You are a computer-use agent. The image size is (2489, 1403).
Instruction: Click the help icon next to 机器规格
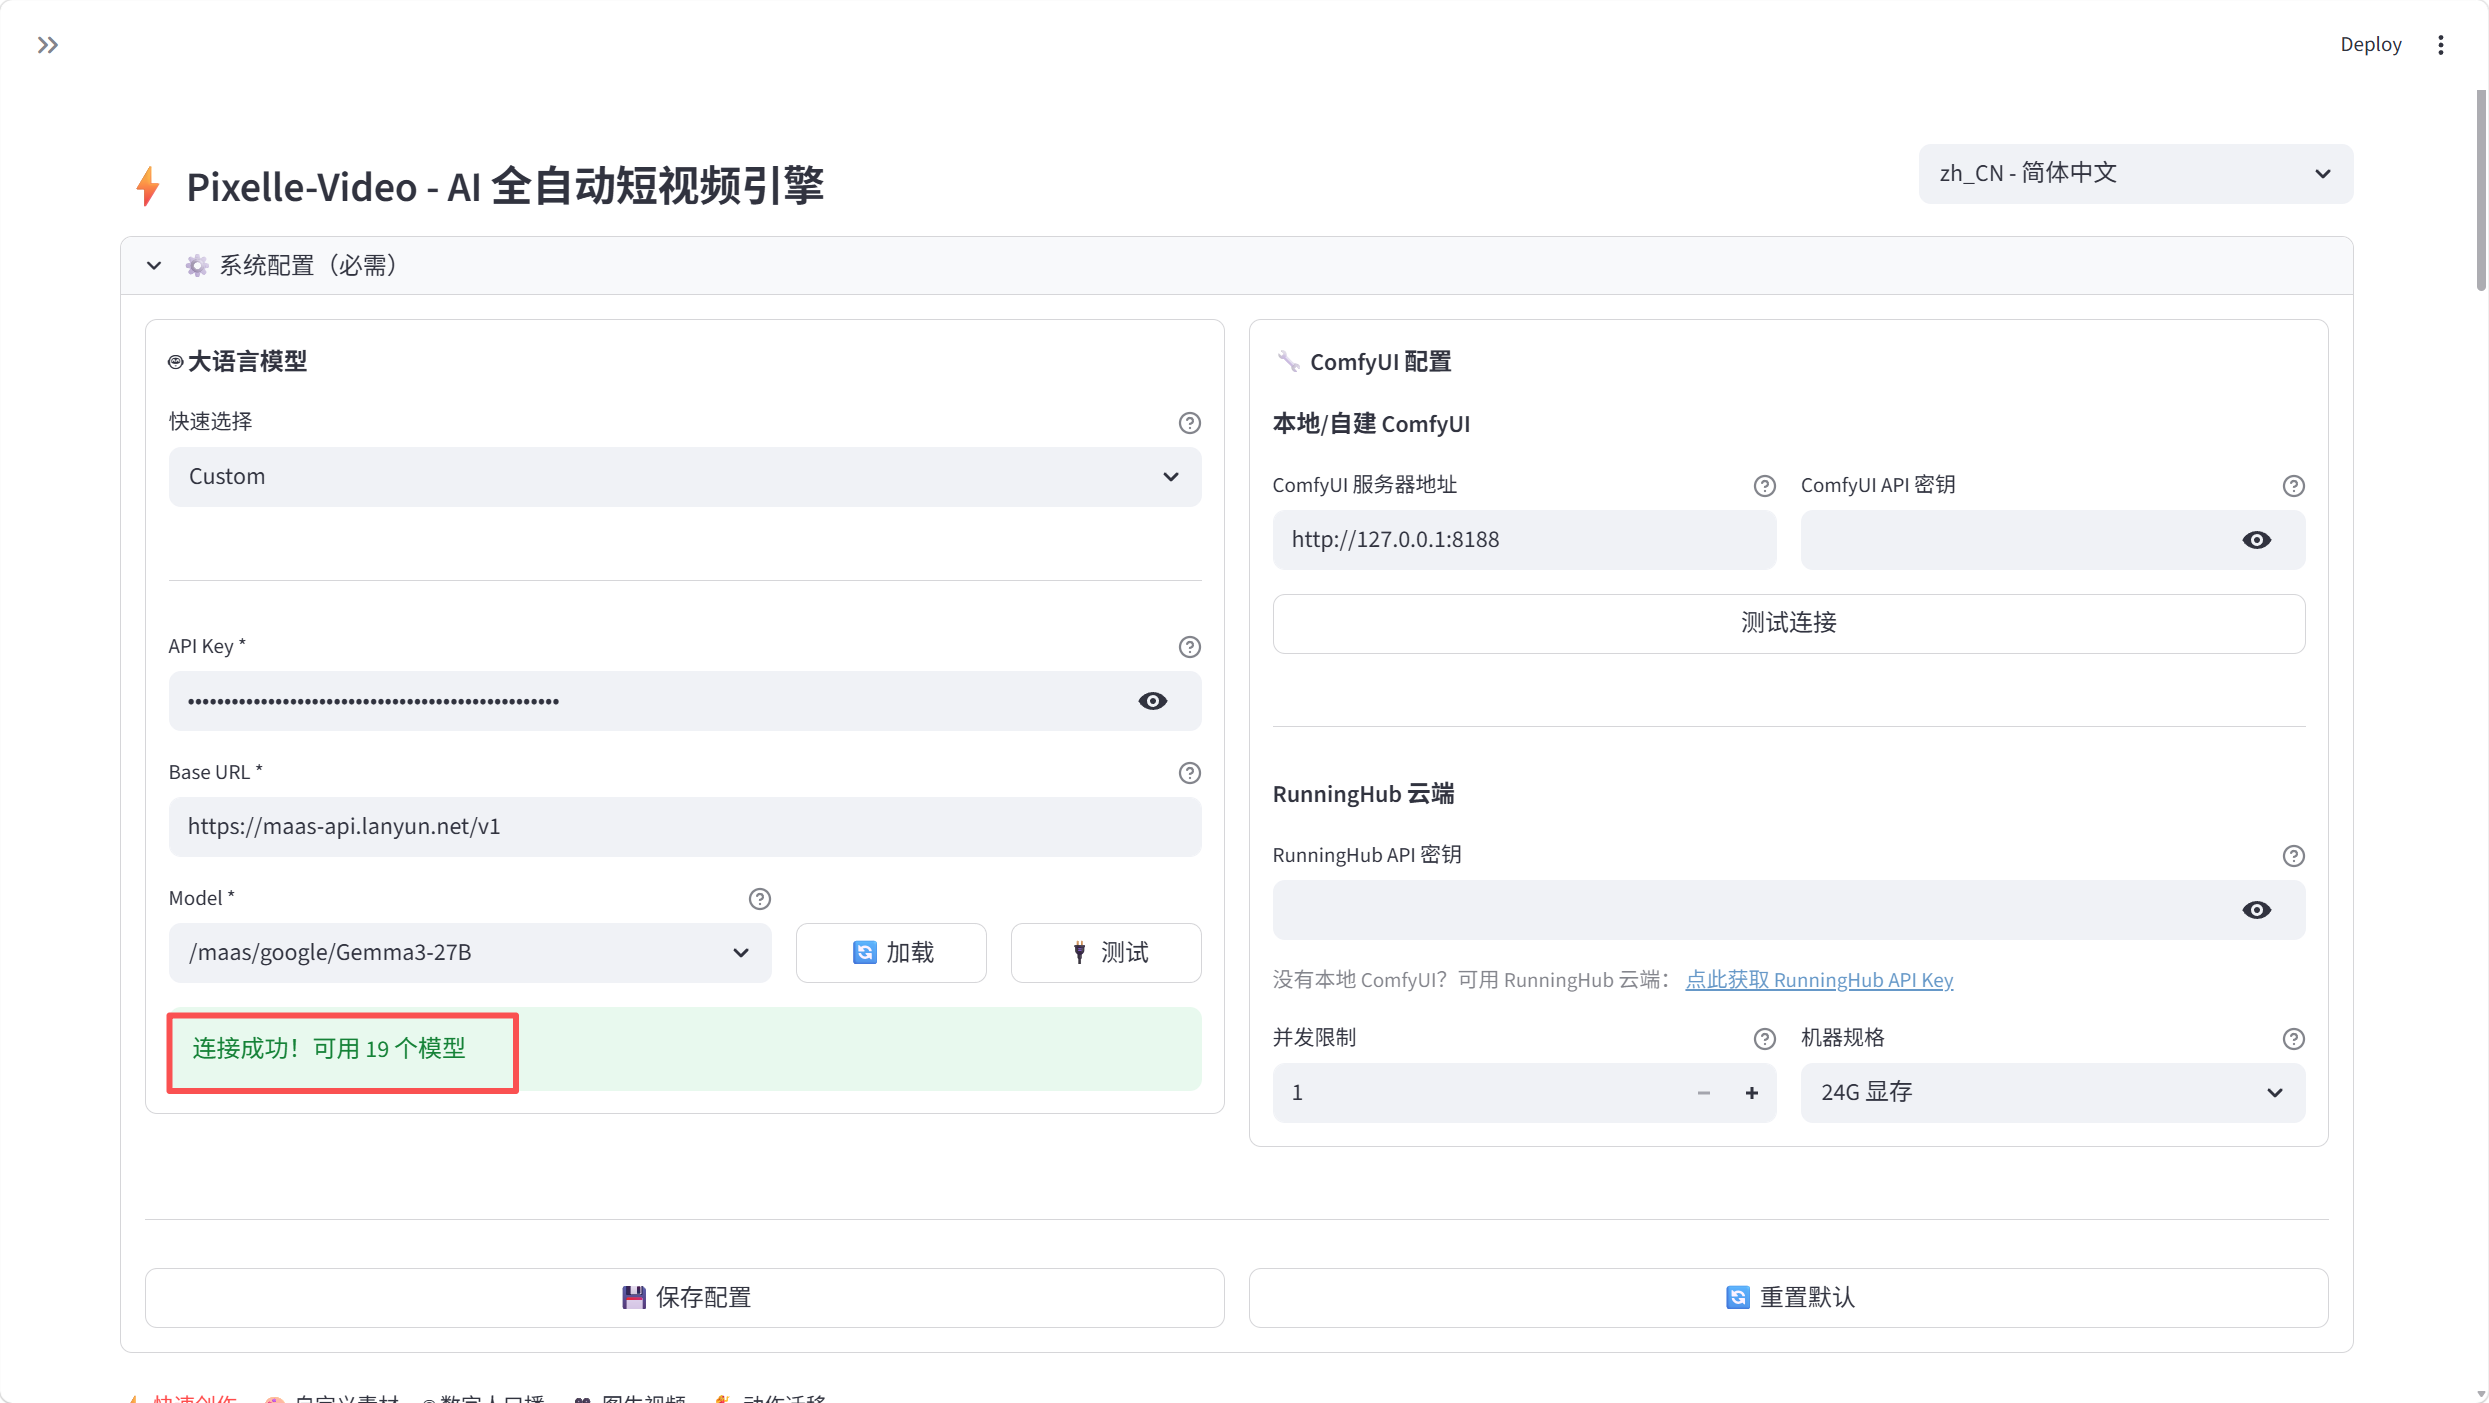point(2294,1038)
